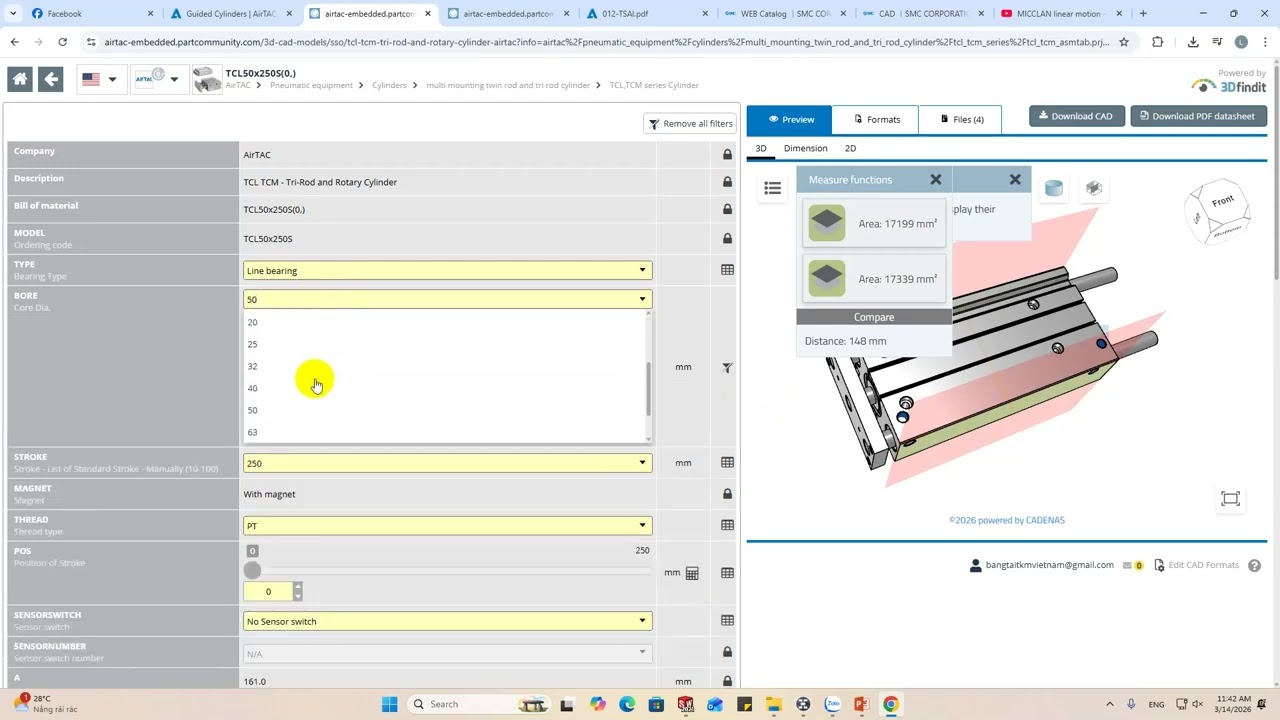Screen dimensions: 1280x720
Task: Collapse the BORE dropdown showing 50
Action: 447,299
